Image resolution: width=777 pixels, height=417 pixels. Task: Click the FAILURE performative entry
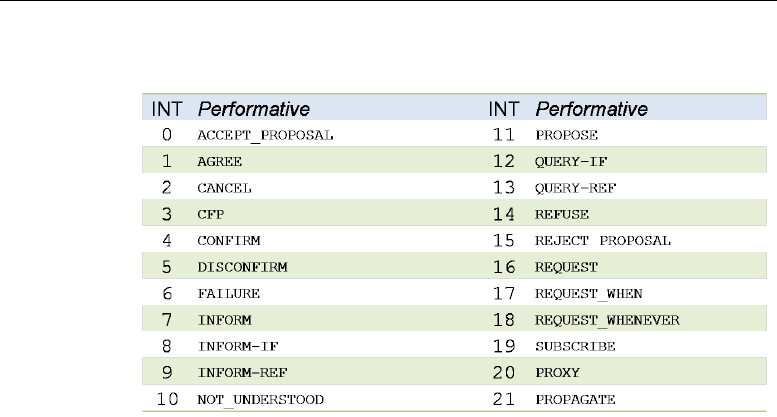pyautogui.click(x=228, y=294)
